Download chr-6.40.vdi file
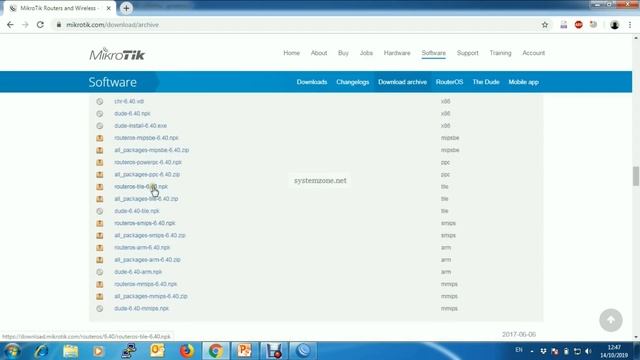This screenshot has width=640, height=360. (x=129, y=101)
